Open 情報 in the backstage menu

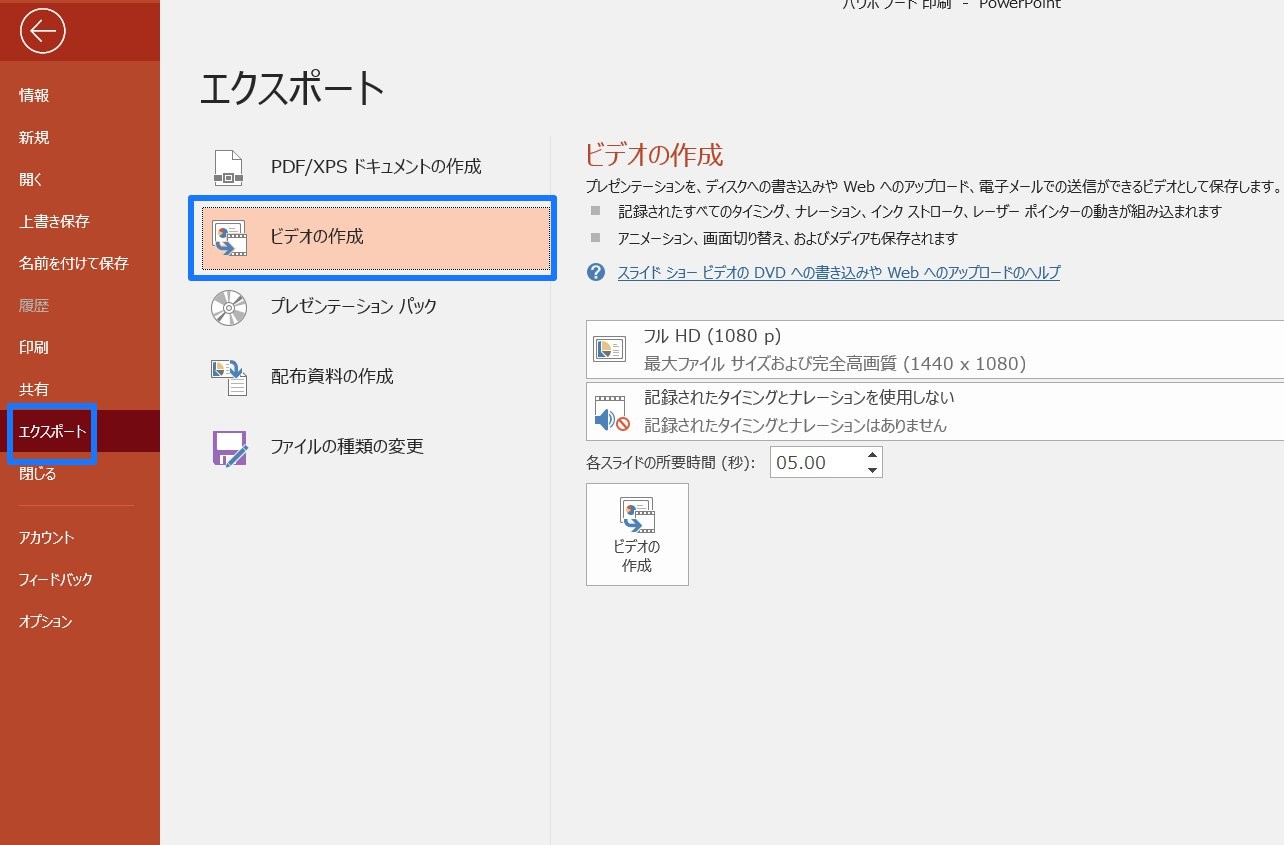[x=34, y=96]
